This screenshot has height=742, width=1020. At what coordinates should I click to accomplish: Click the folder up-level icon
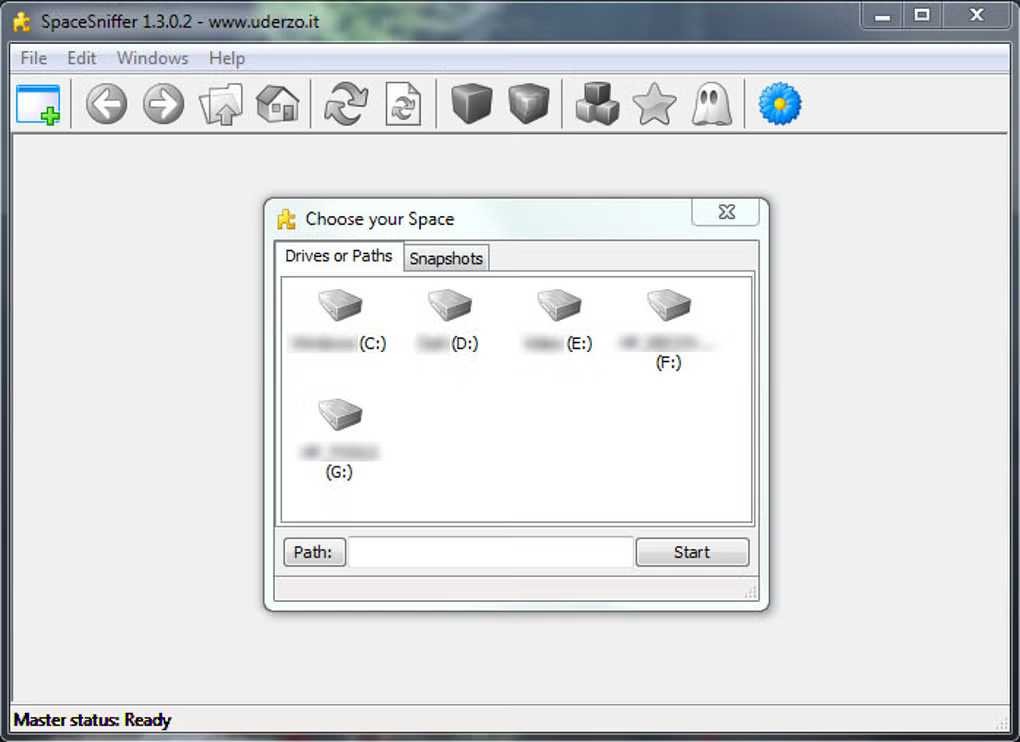point(221,104)
